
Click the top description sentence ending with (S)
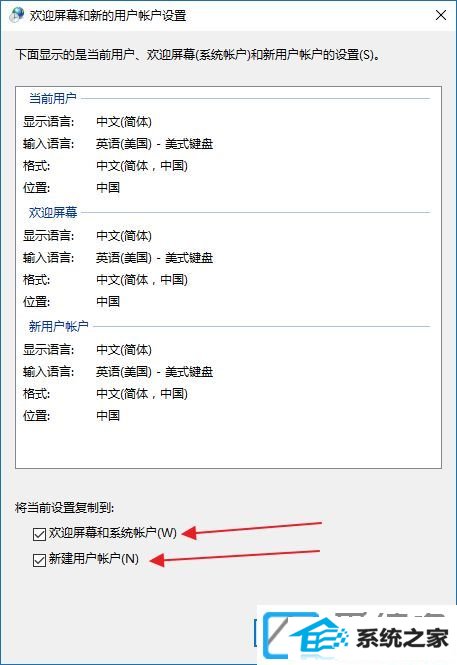click(197, 55)
